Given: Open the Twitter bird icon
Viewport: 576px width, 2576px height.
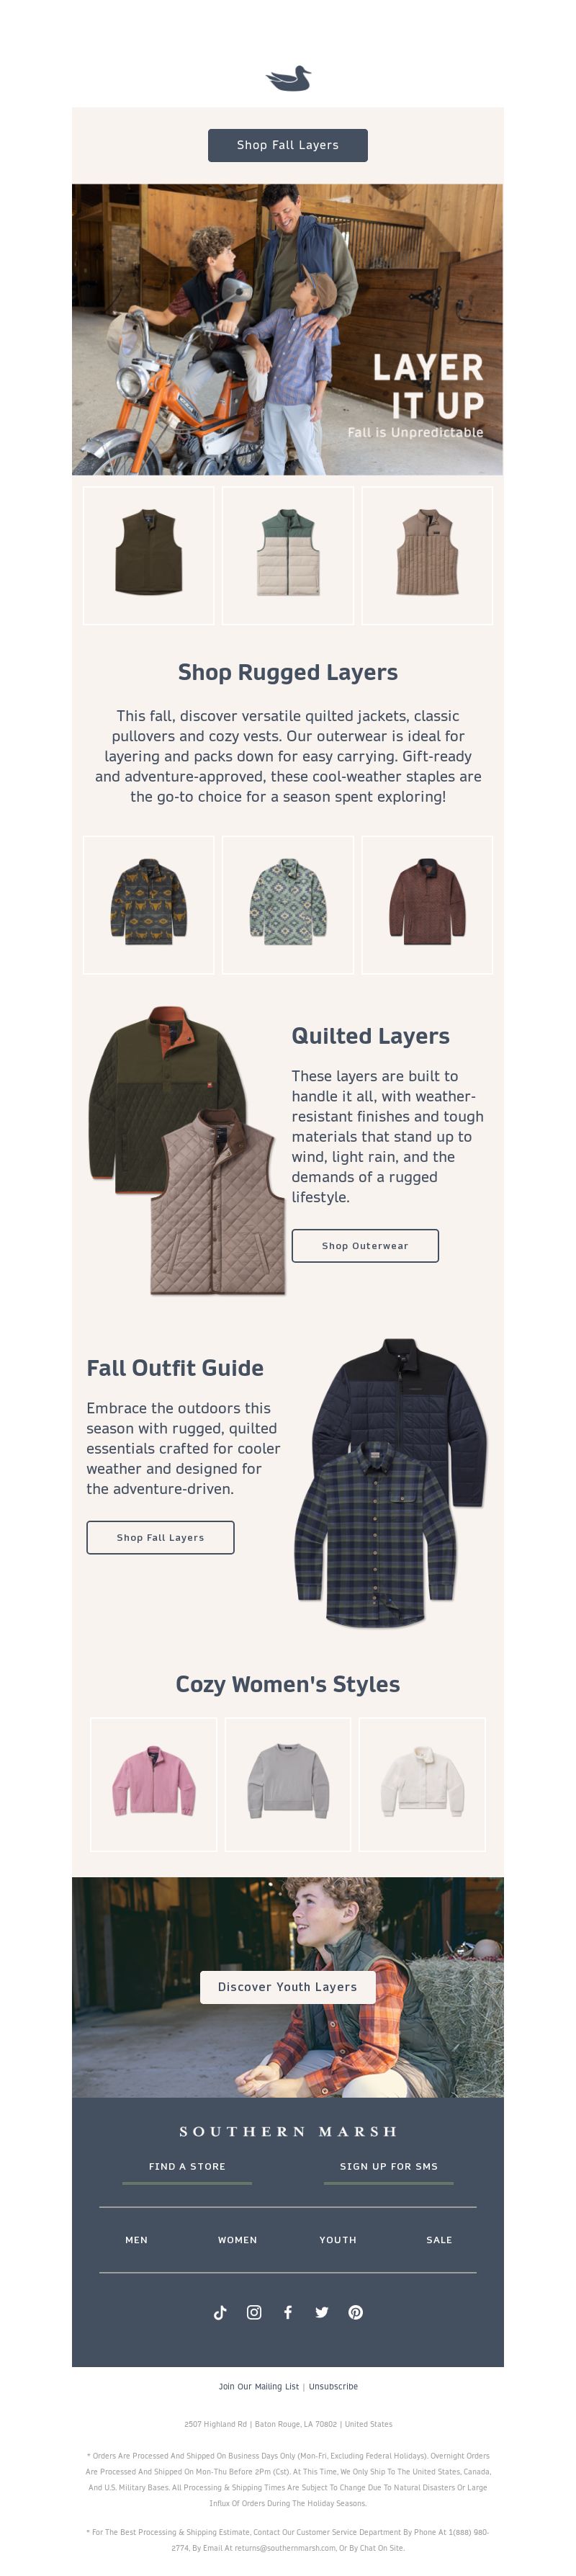Looking at the screenshot, I should 322,2312.
